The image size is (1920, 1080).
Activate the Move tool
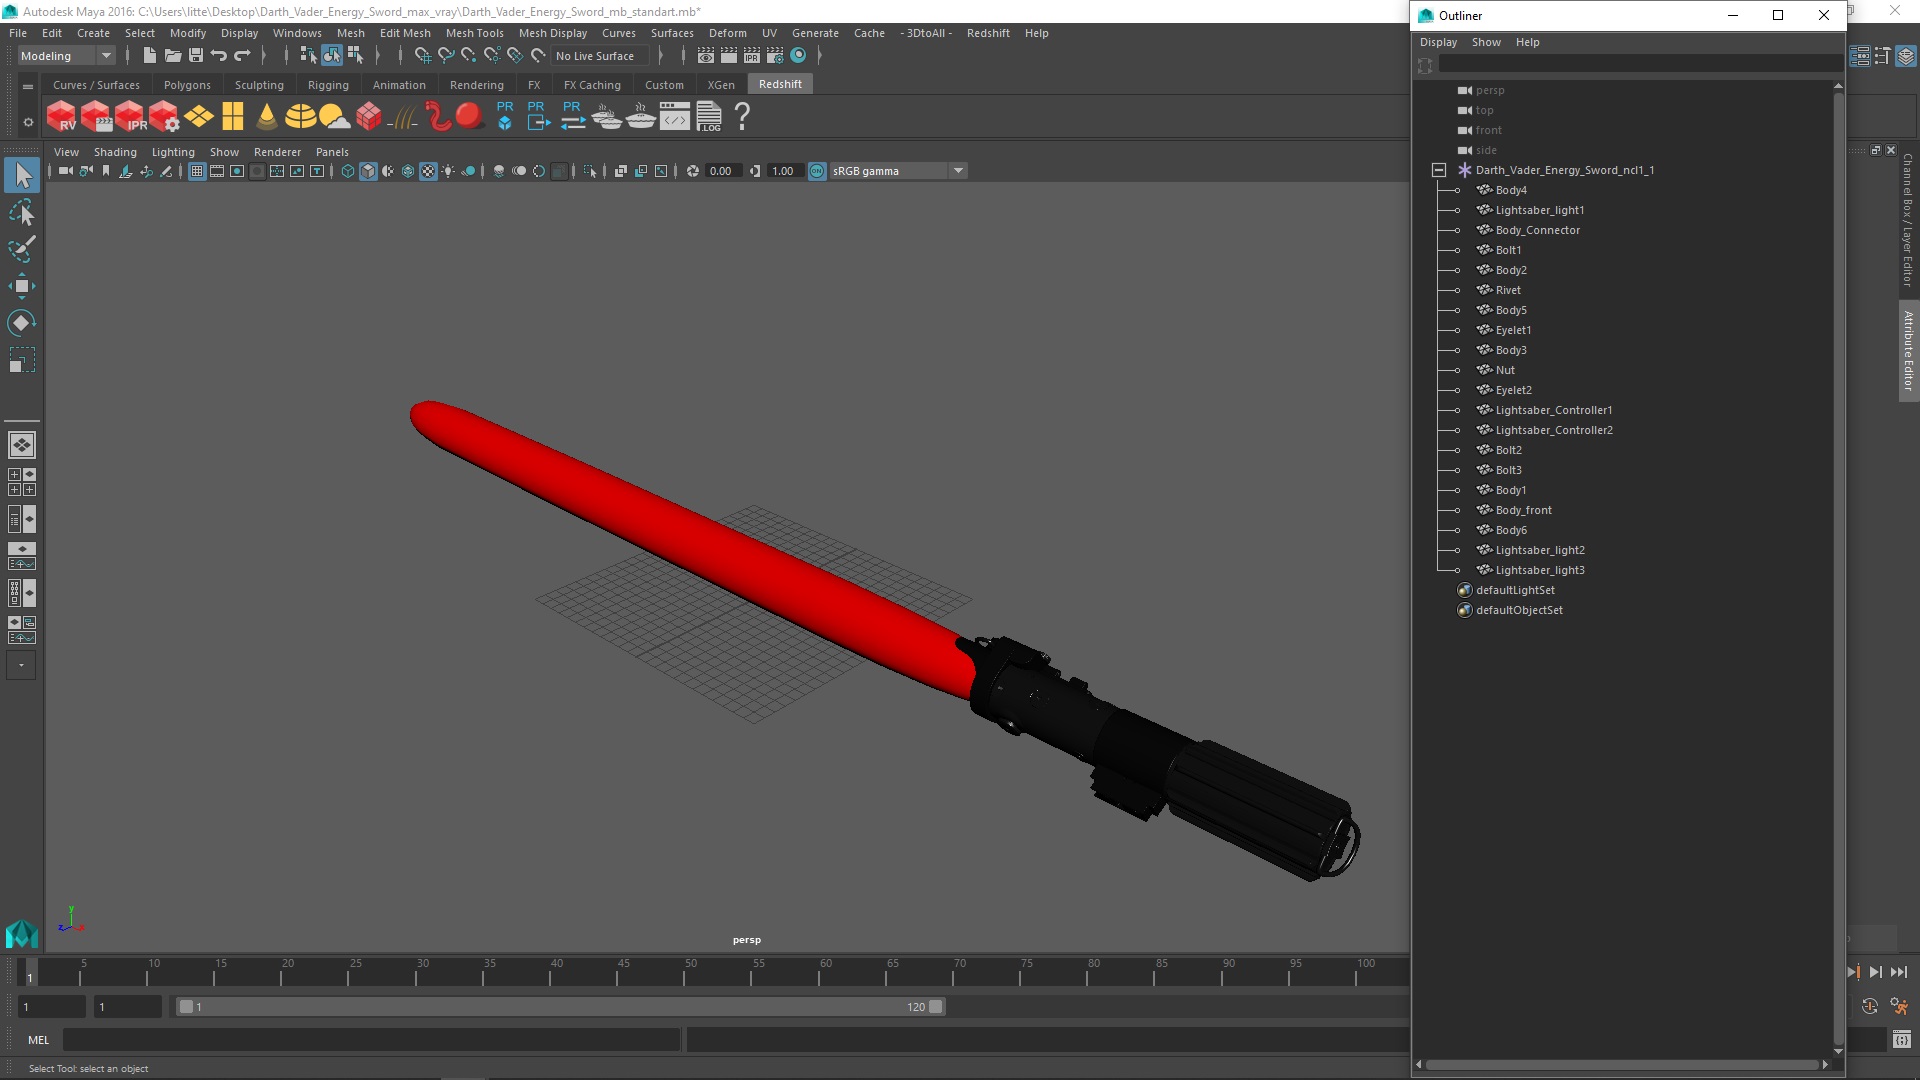click(21, 286)
